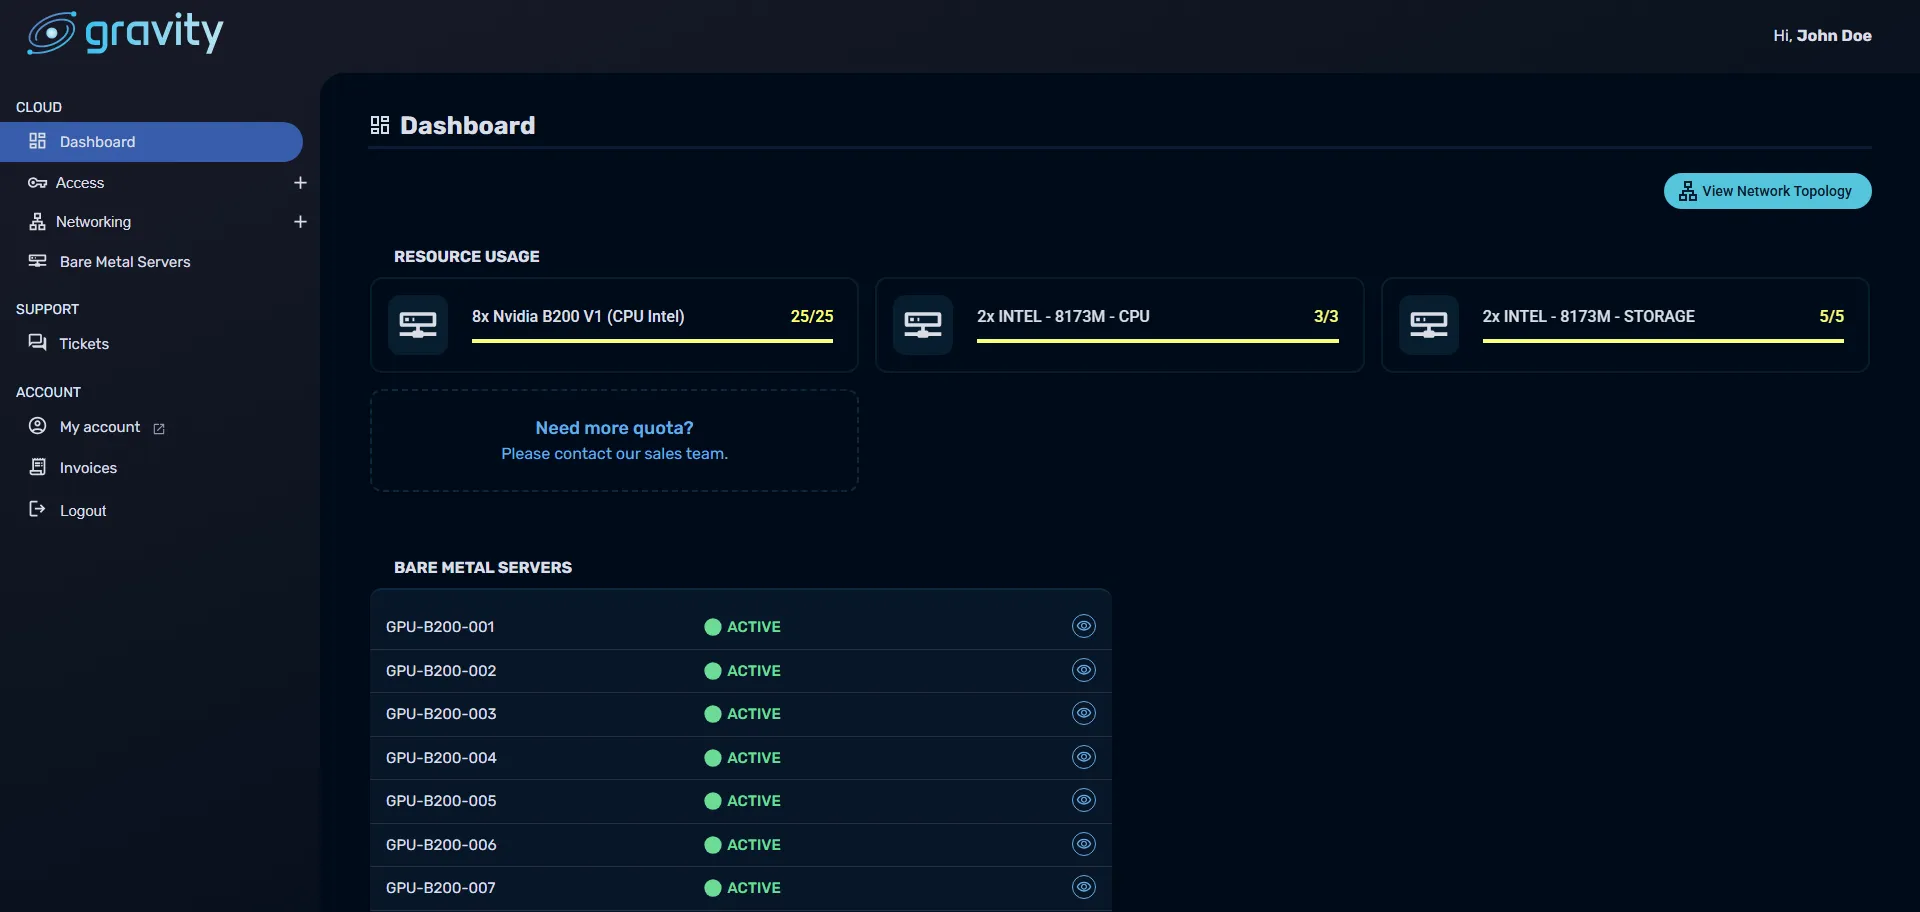
Task: Click the 25/25 quota value
Action: 812,317
